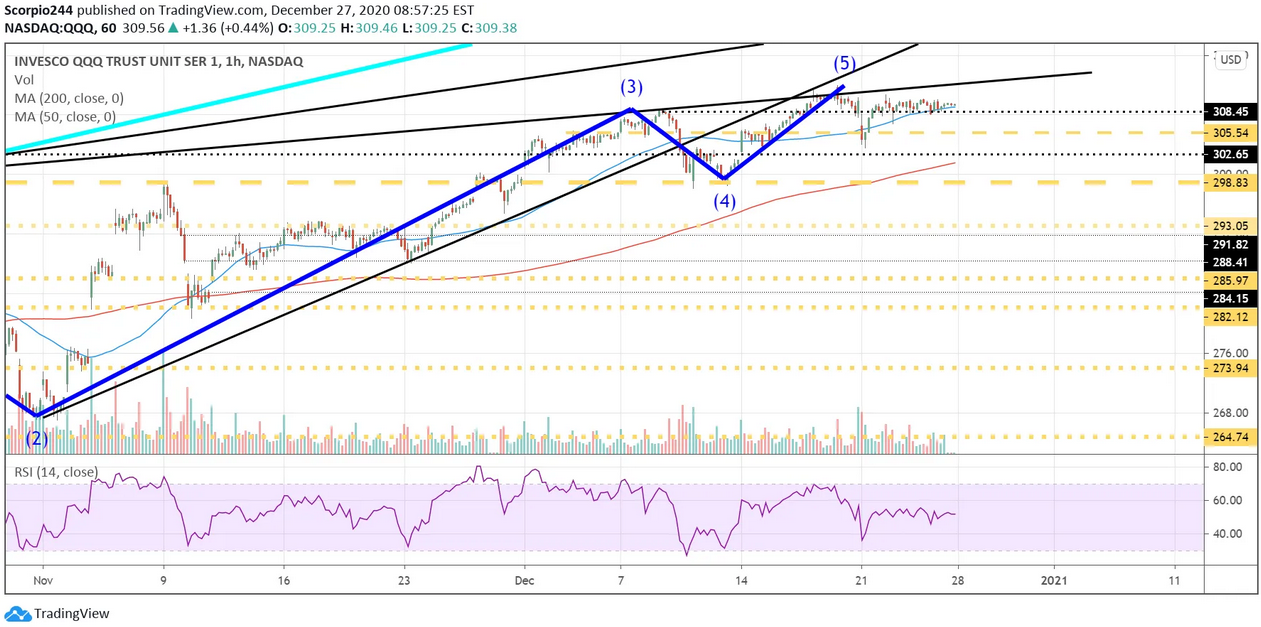Screen dimensions: 1261x627
Task: Click the 28 label on the date axis
Action: (956, 580)
